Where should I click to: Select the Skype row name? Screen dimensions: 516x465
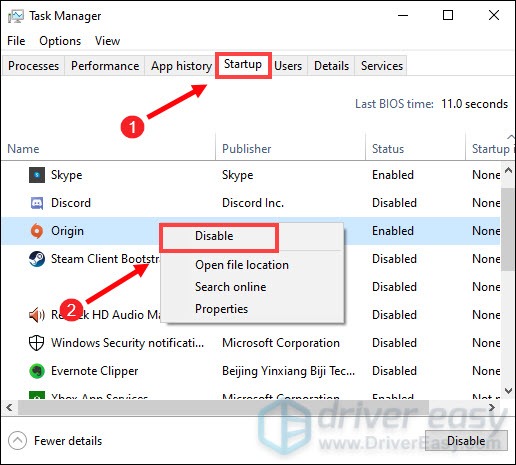[66, 175]
